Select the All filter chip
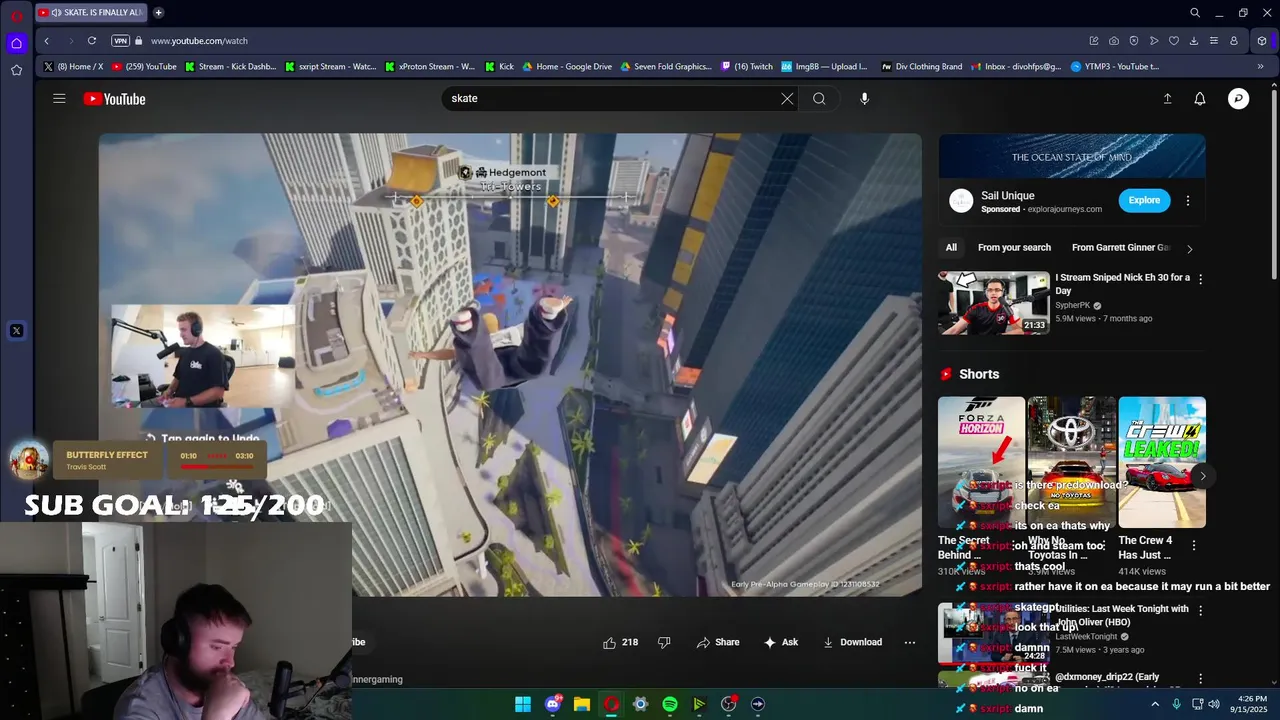The width and height of the screenshot is (1280, 720). [x=951, y=248]
